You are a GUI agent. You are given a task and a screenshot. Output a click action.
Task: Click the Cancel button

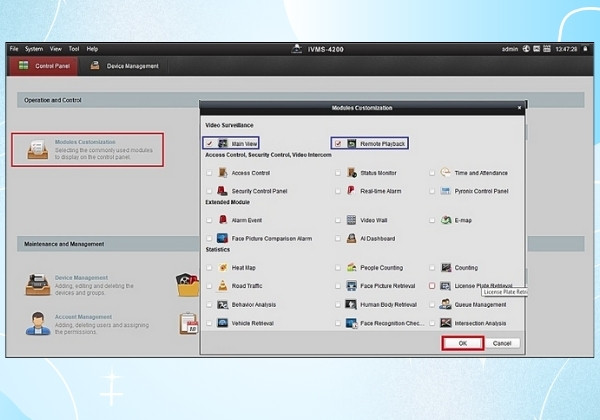click(502, 343)
